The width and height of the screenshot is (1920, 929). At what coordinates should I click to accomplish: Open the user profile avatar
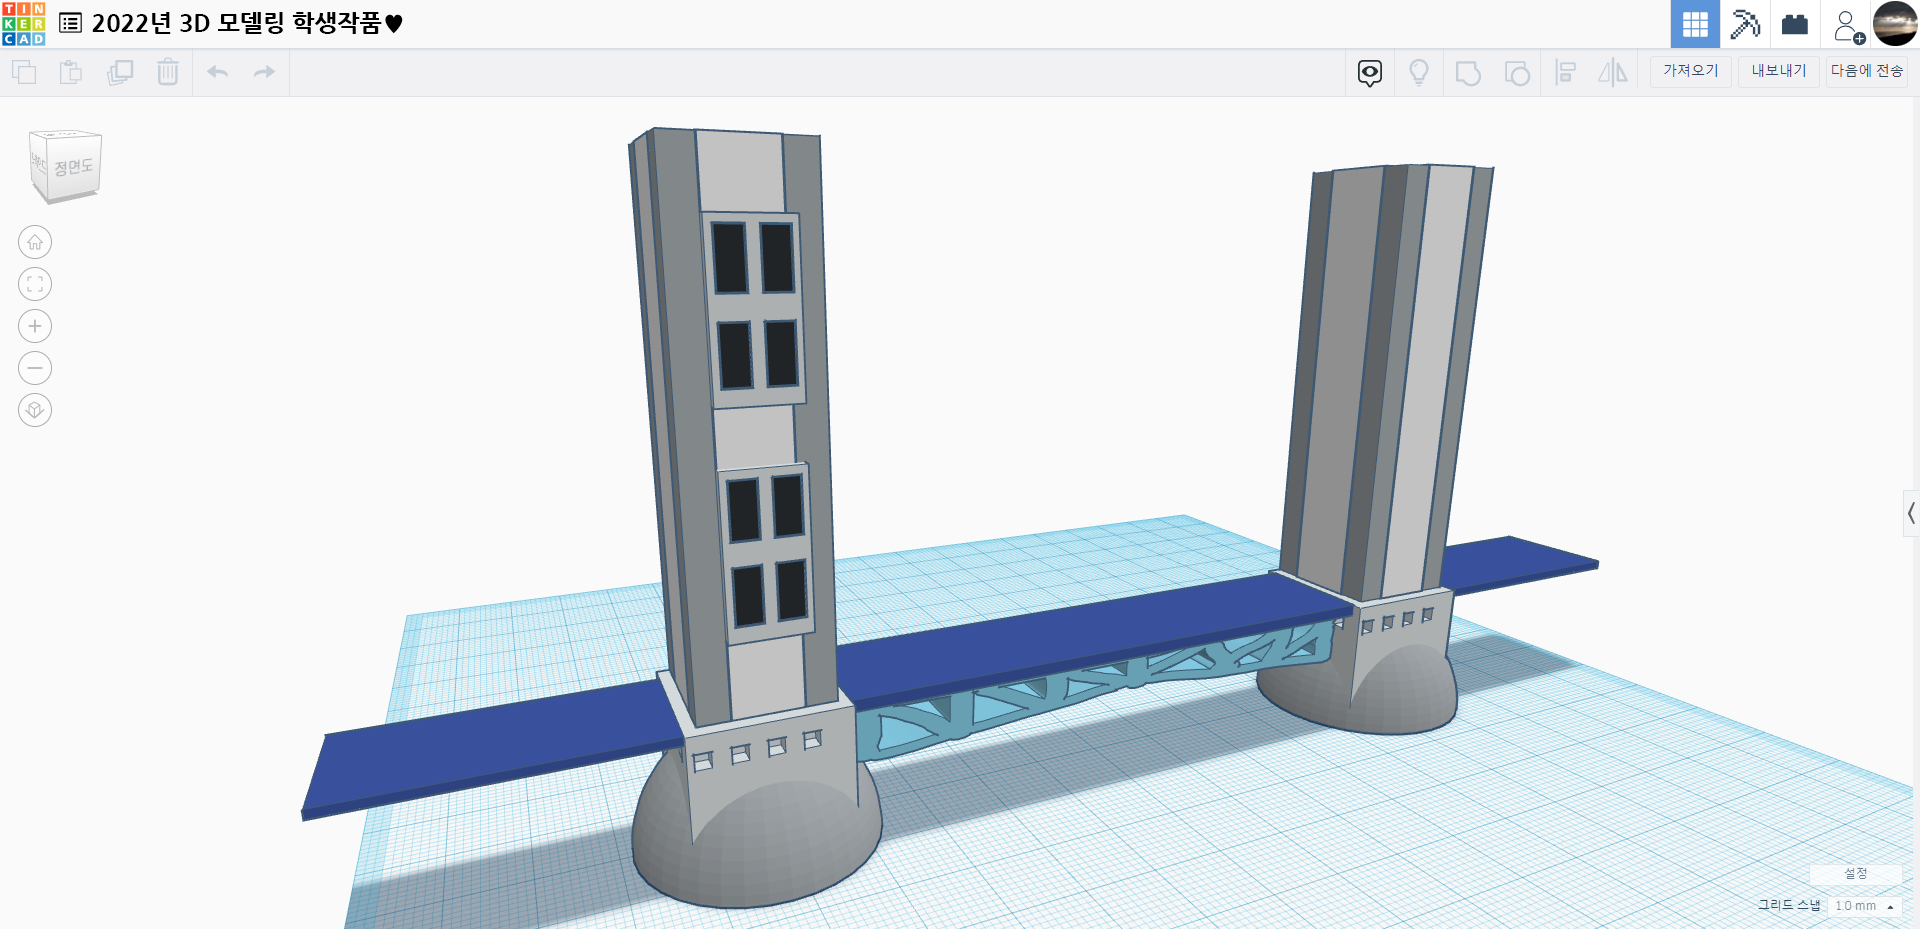coord(1895,24)
